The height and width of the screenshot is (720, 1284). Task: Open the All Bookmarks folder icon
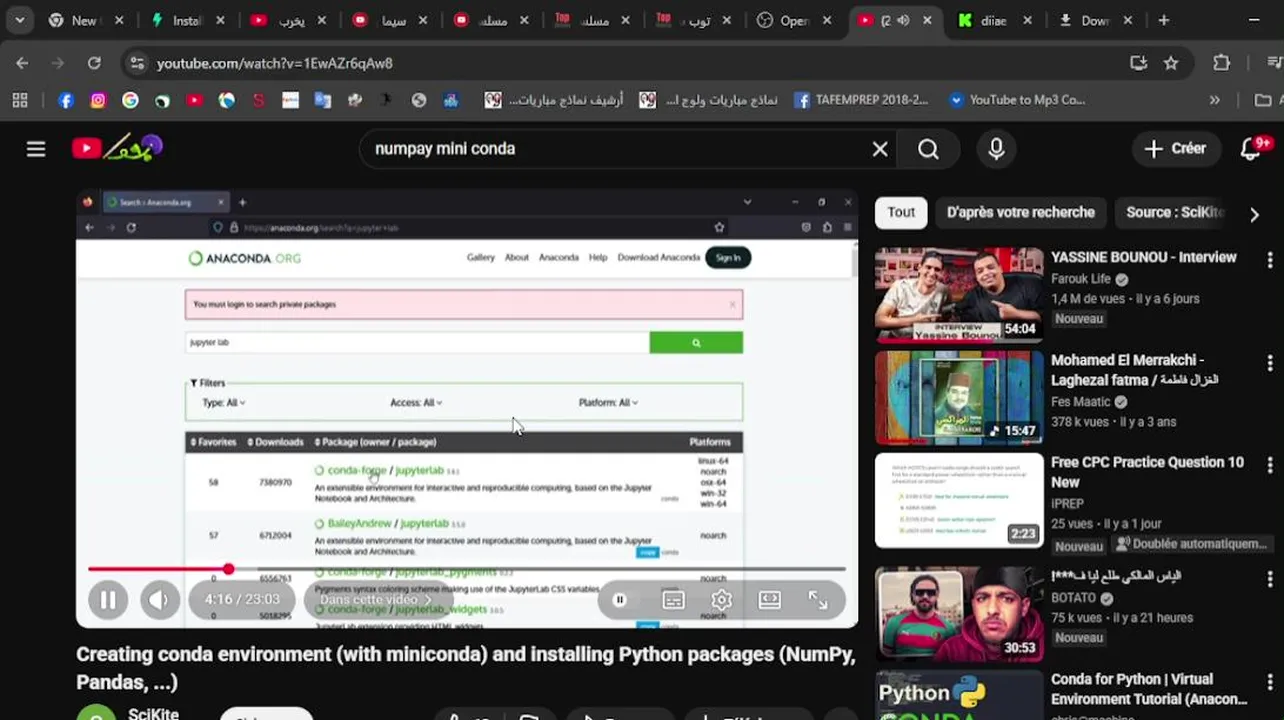click(x=1264, y=100)
